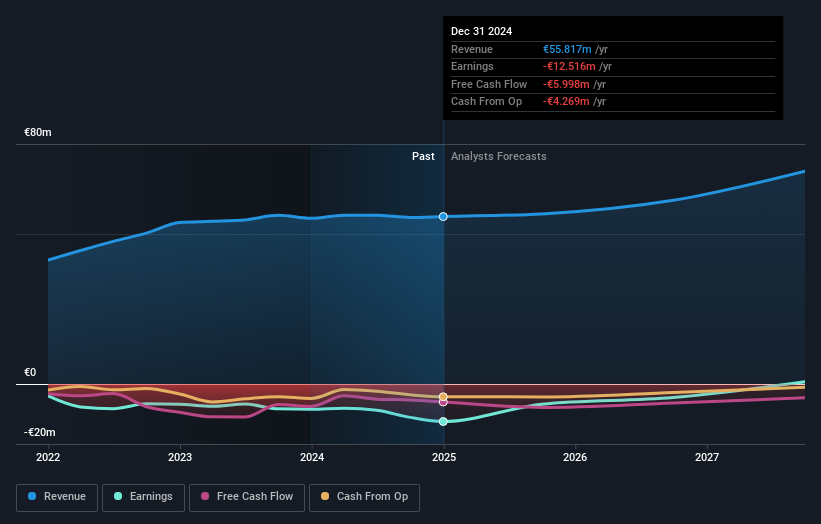Click the 2025 x-axis label
The width and height of the screenshot is (821, 524).
444,457
